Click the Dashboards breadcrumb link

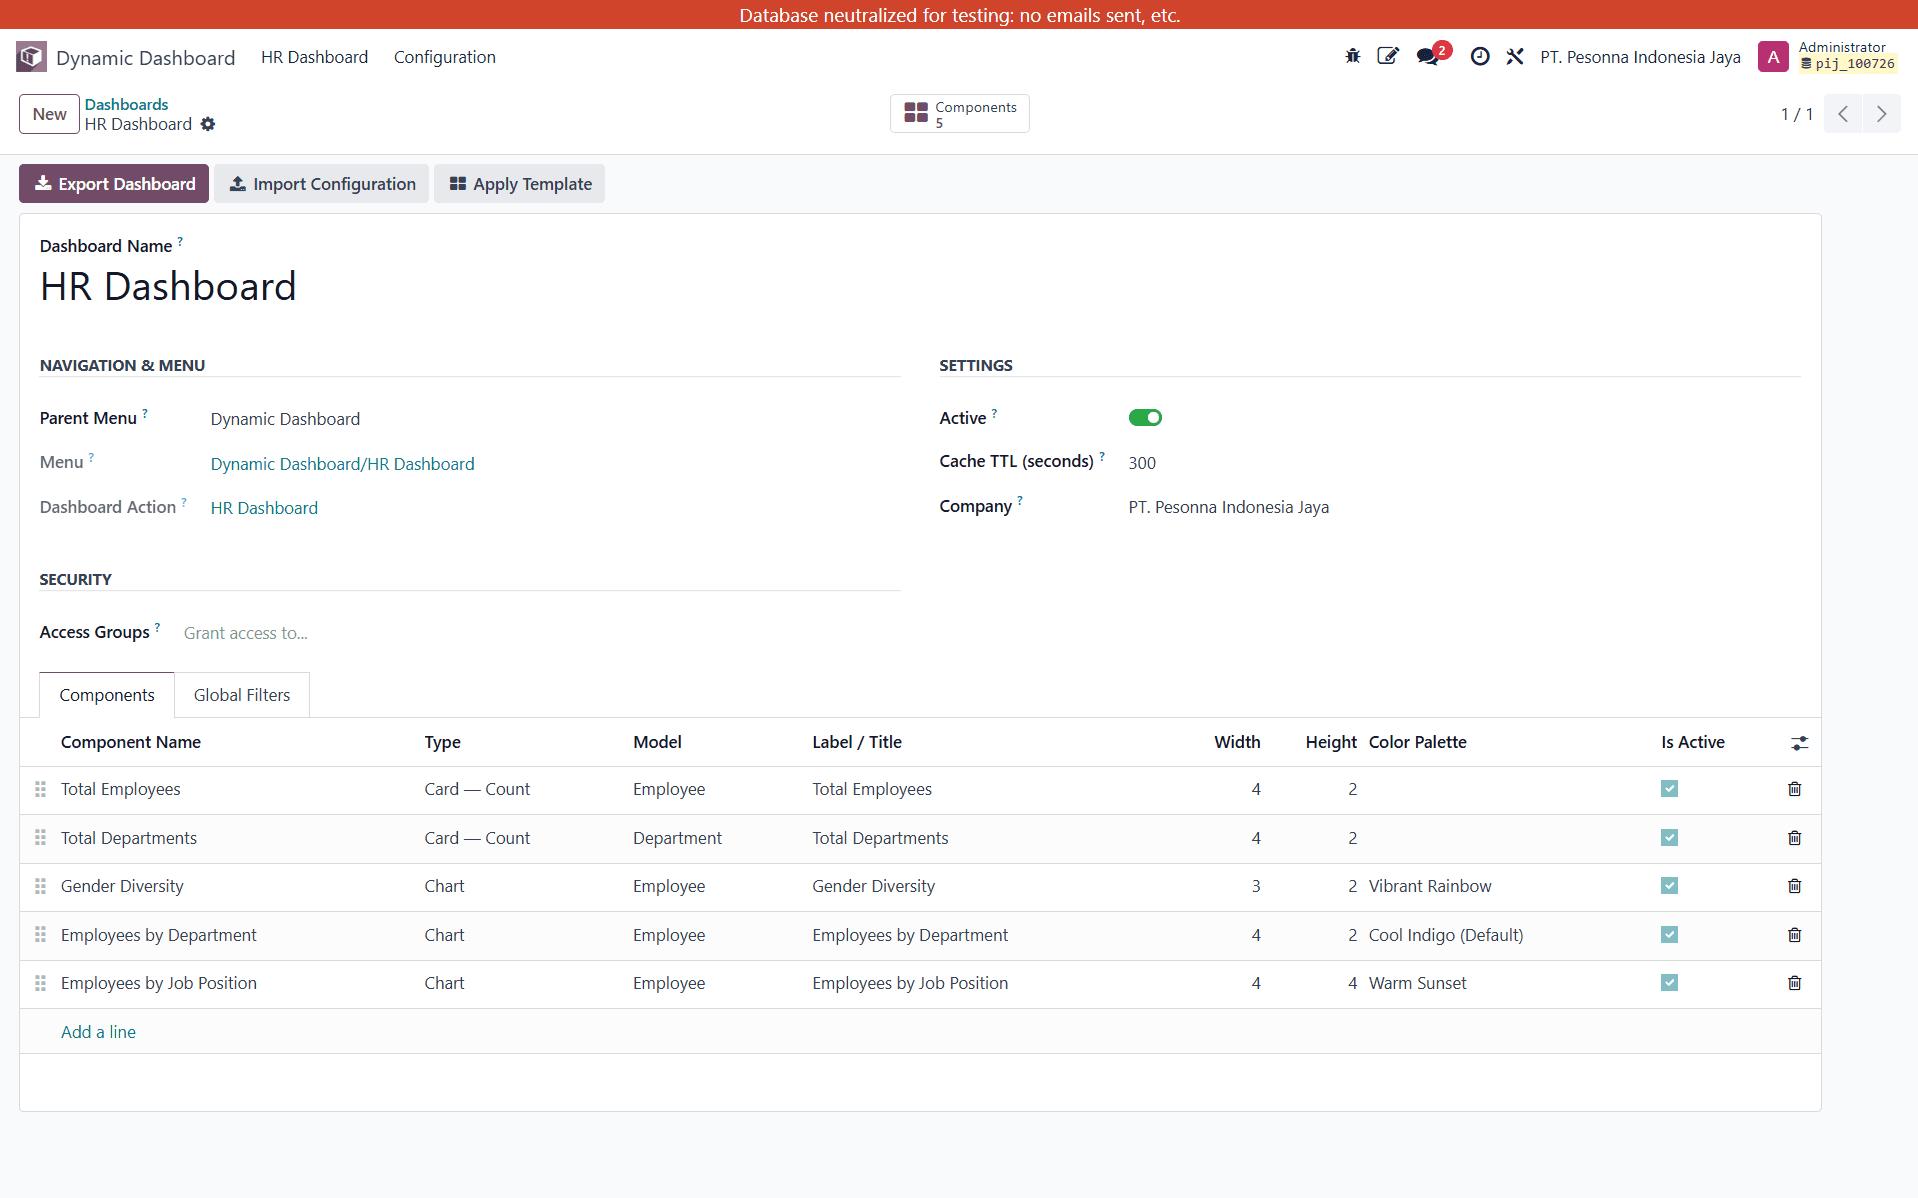coord(126,104)
